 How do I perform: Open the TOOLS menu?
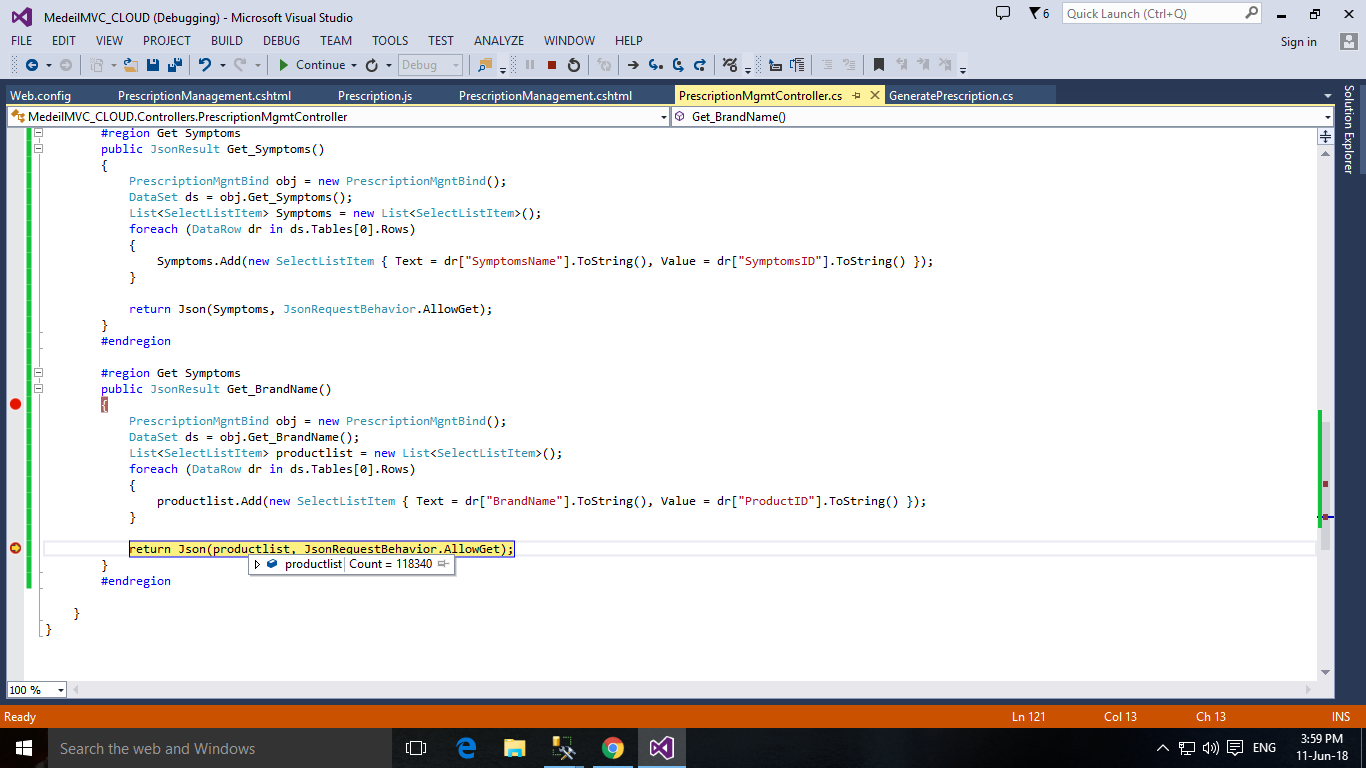pyautogui.click(x=390, y=41)
